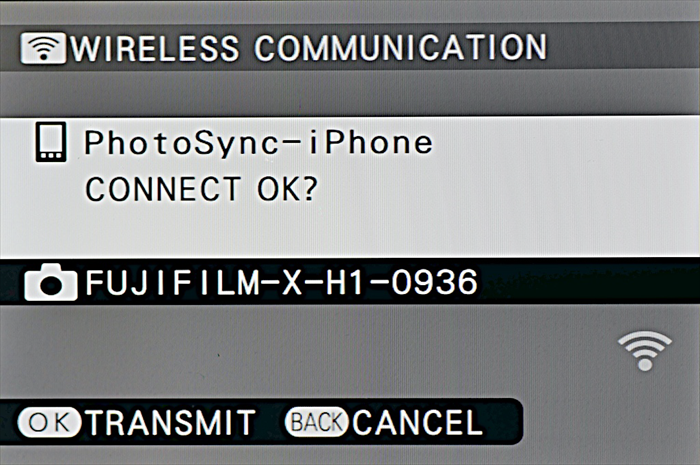Click the white connection confirmation panel
The height and width of the screenshot is (465, 700).
click(x=350, y=187)
